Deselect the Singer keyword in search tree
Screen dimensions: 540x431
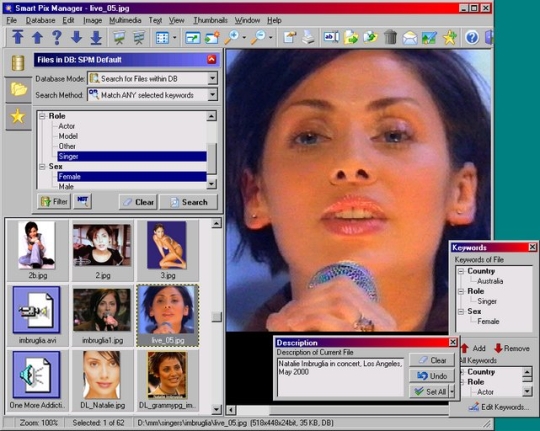point(132,156)
